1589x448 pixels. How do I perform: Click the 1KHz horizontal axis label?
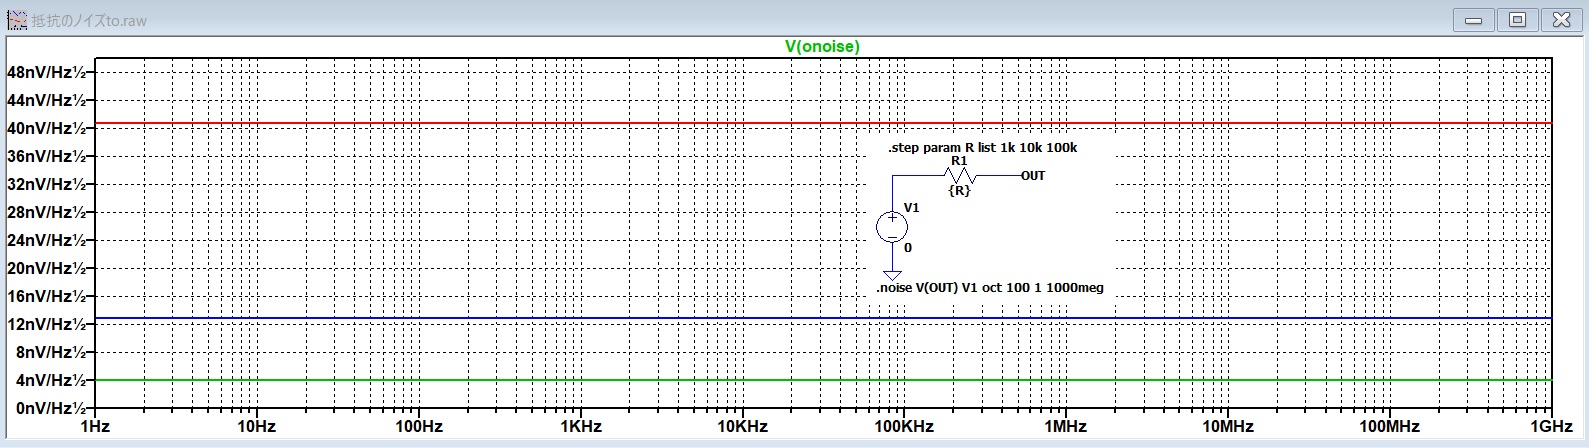pyautogui.click(x=580, y=427)
